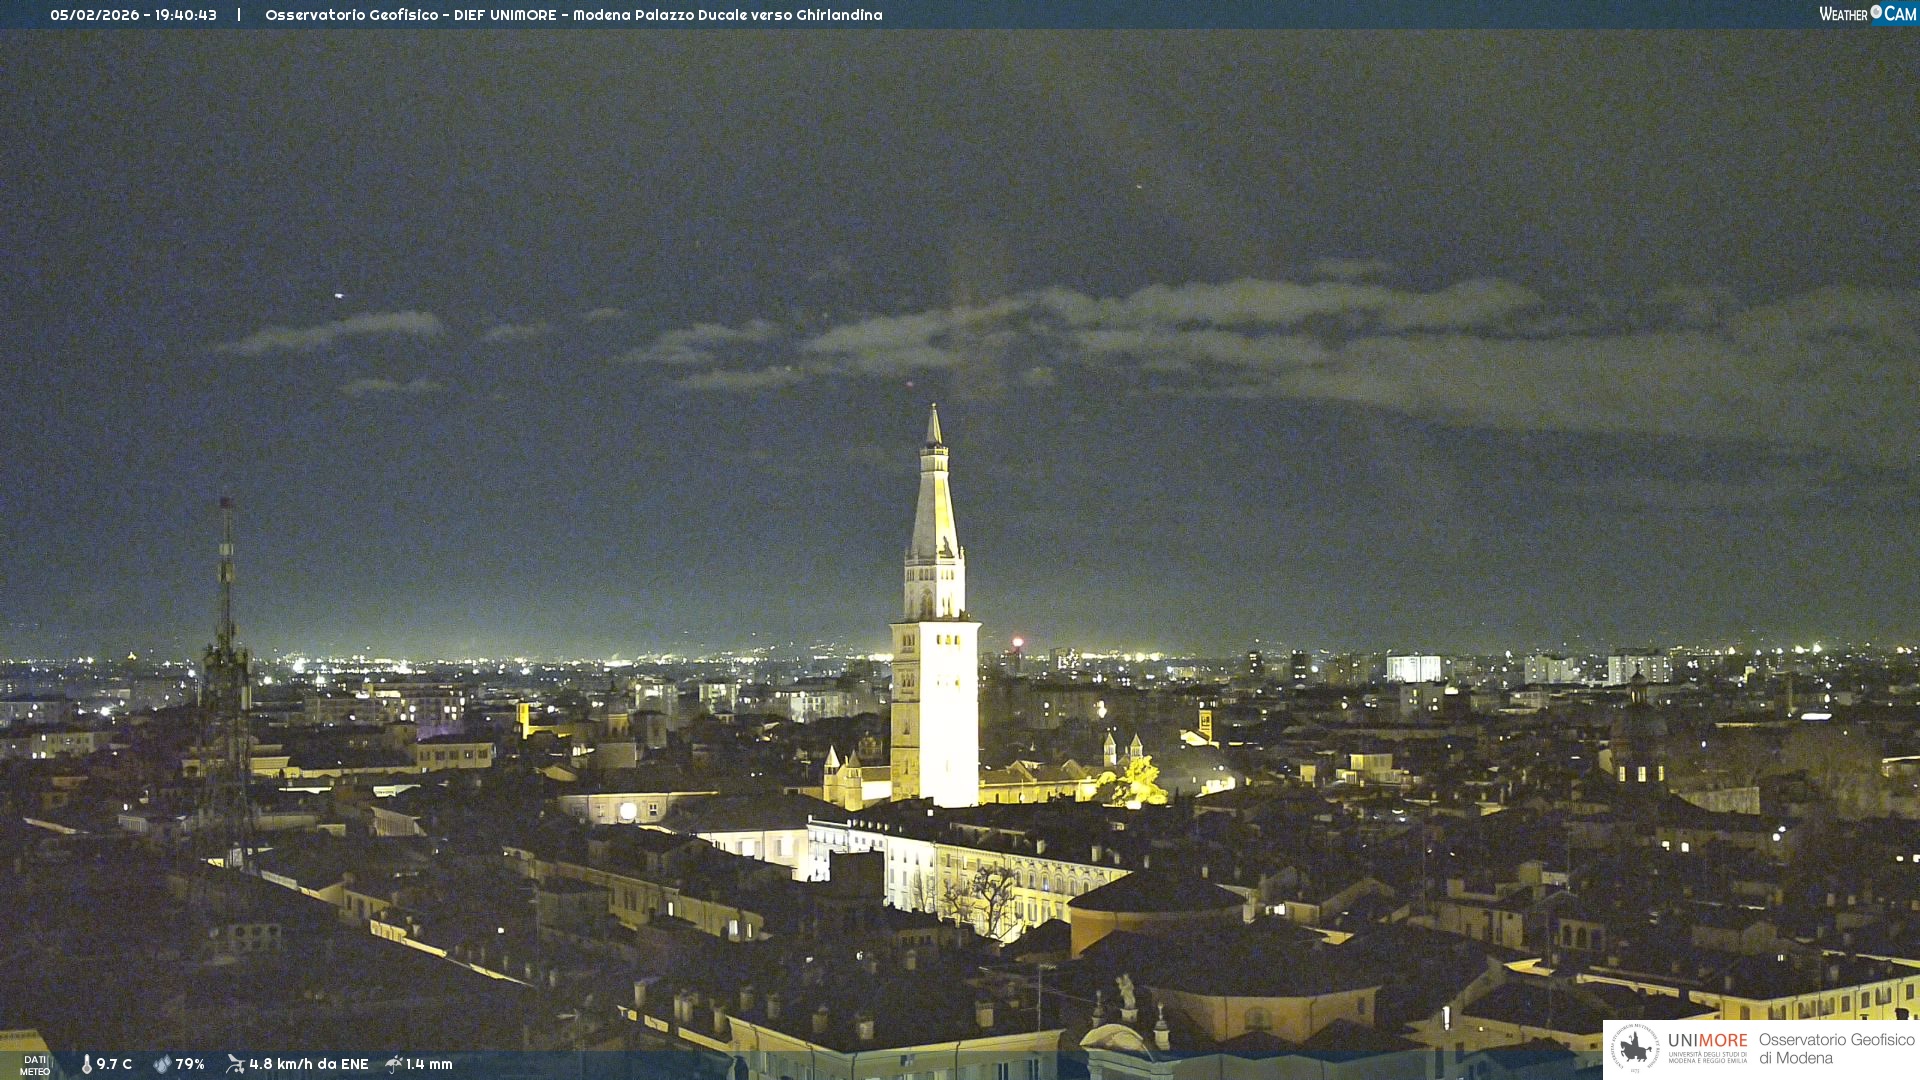The image size is (1920, 1080).
Task: Click the humidity water drops icon
Action: pos(162,1064)
